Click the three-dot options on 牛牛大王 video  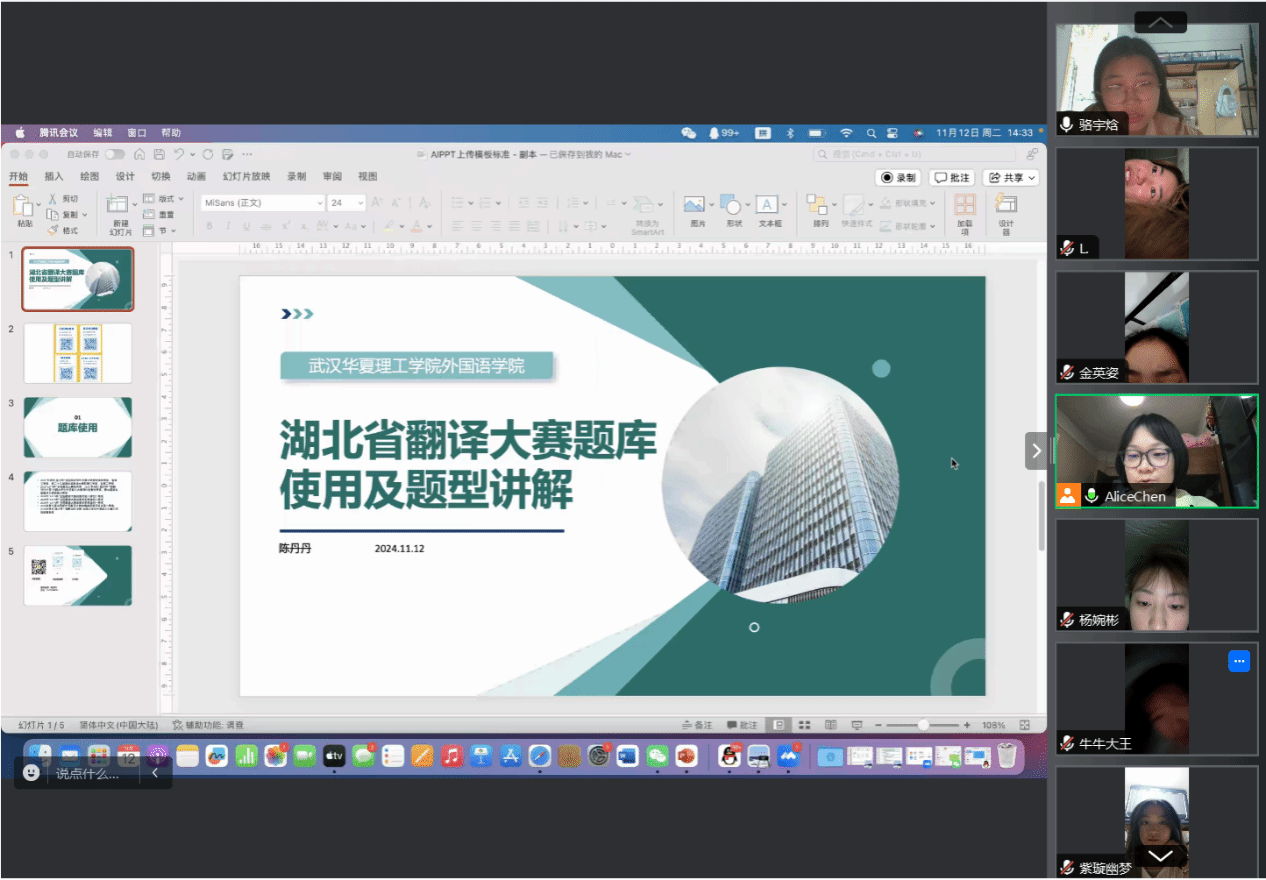coord(1239,661)
